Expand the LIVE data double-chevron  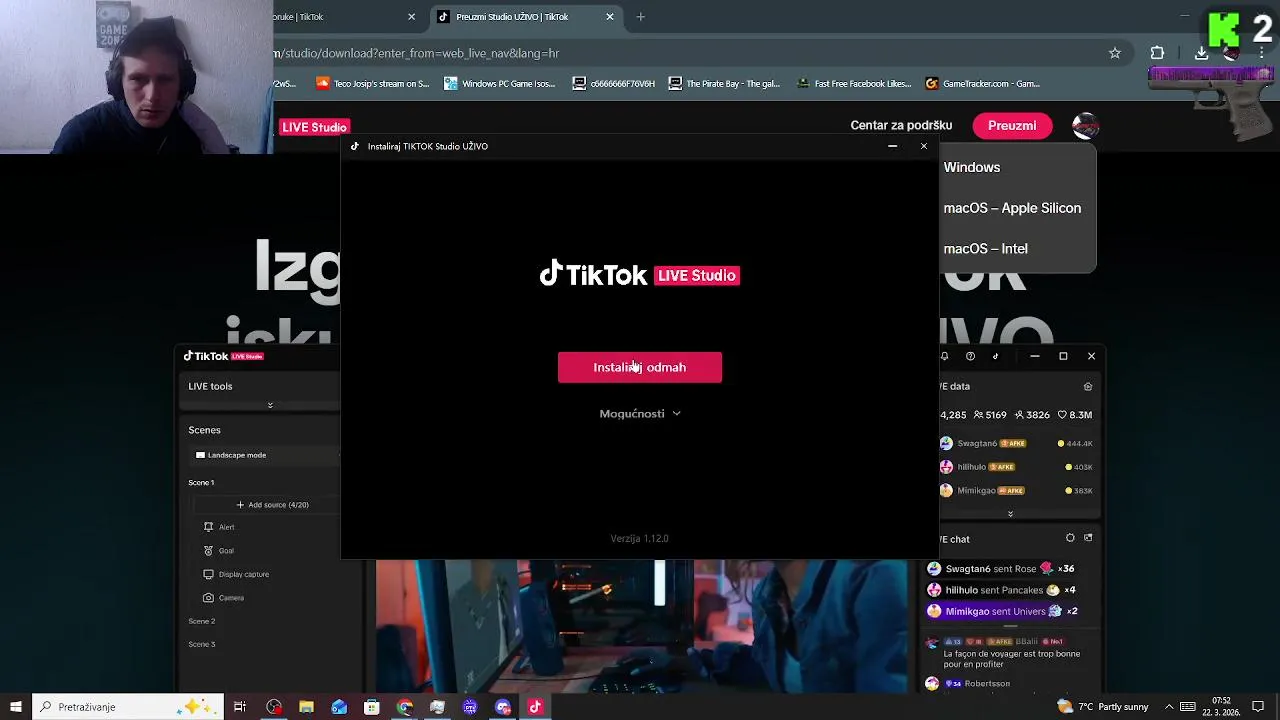pyautogui.click(x=1010, y=514)
